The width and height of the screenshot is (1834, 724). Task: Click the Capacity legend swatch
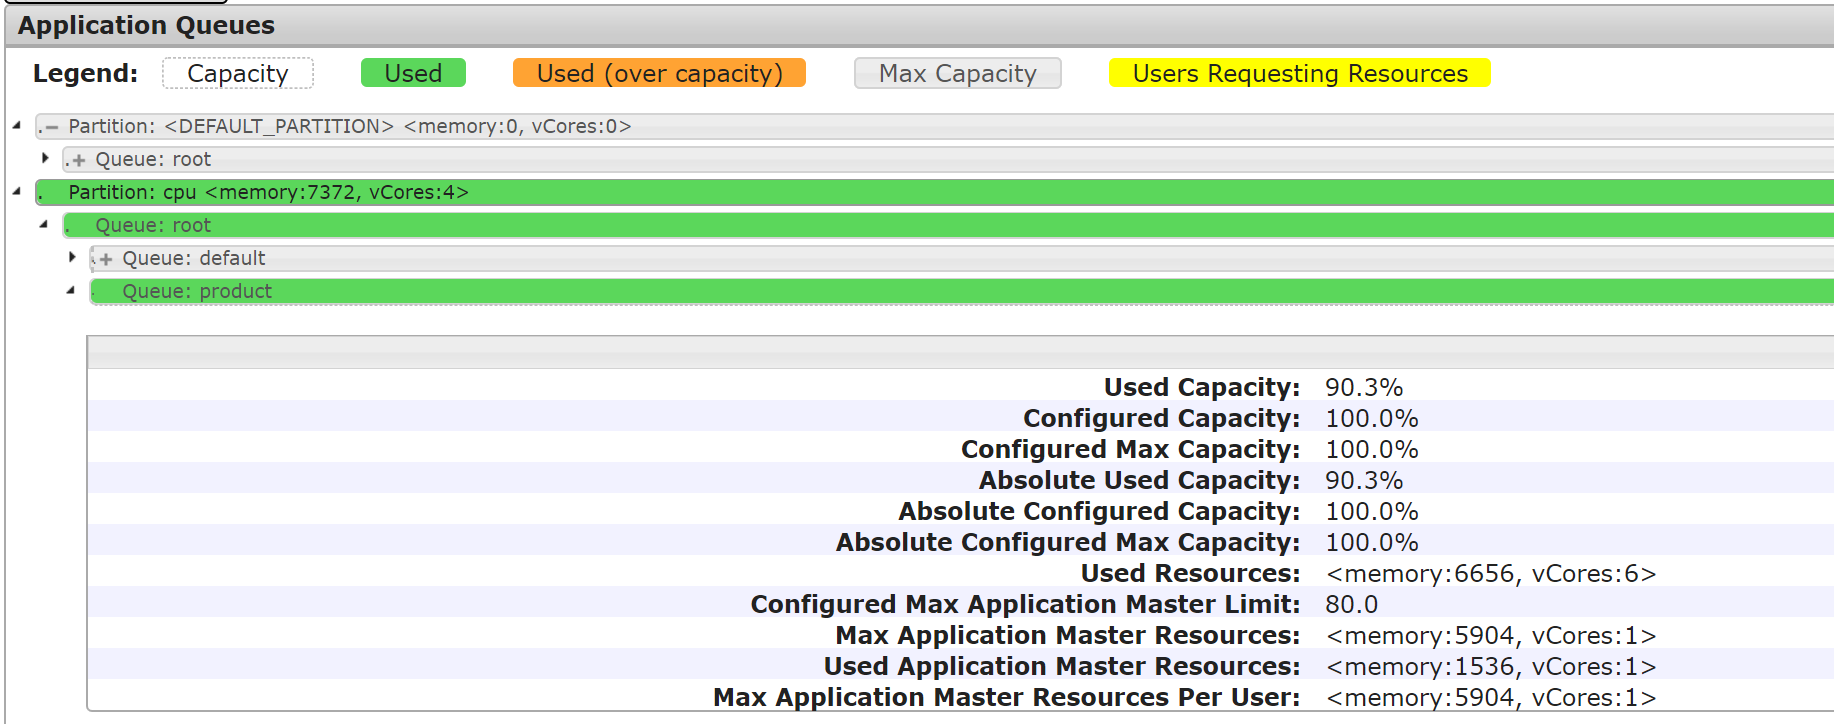coord(238,74)
